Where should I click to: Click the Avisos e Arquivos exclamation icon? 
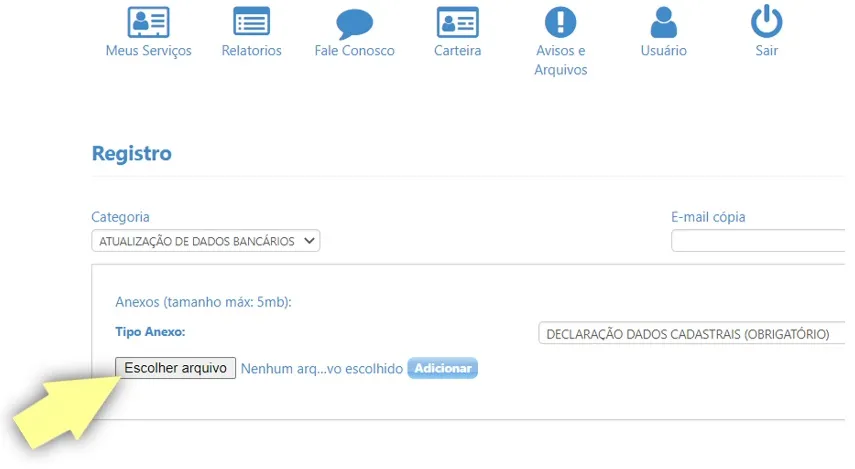click(x=560, y=22)
